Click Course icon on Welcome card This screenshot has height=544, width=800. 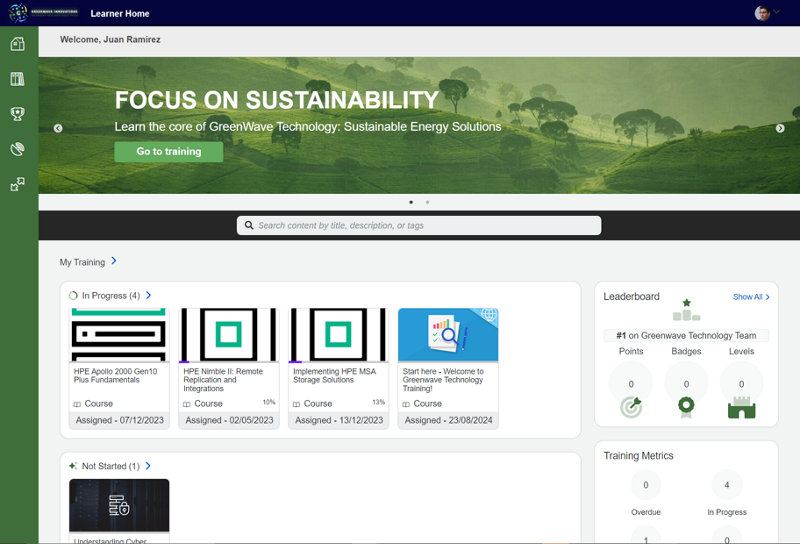click(x=406, y=404)
